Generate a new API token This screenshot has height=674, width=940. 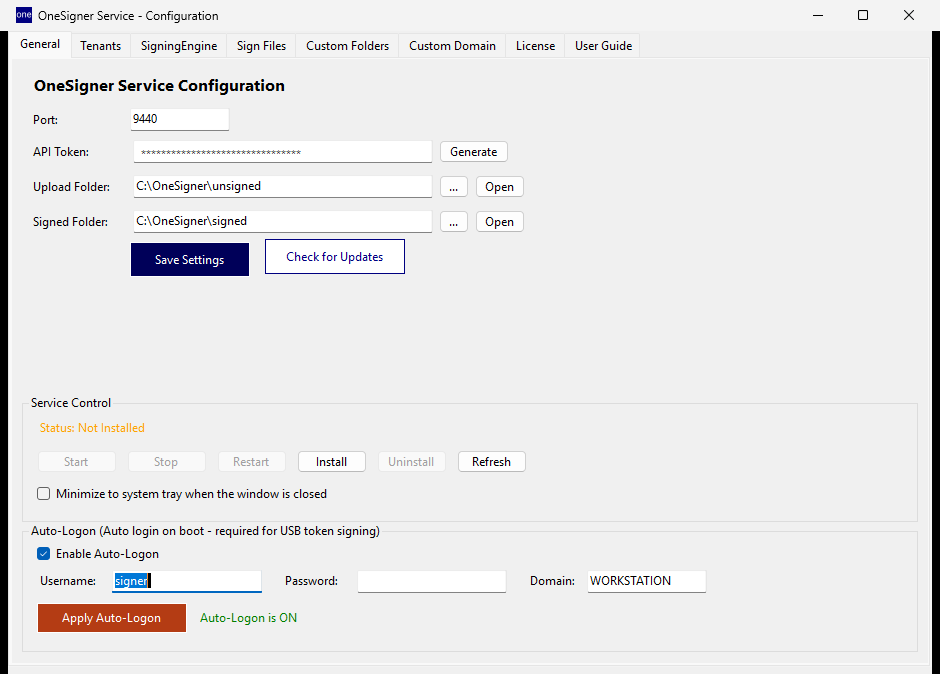[474, 152]
